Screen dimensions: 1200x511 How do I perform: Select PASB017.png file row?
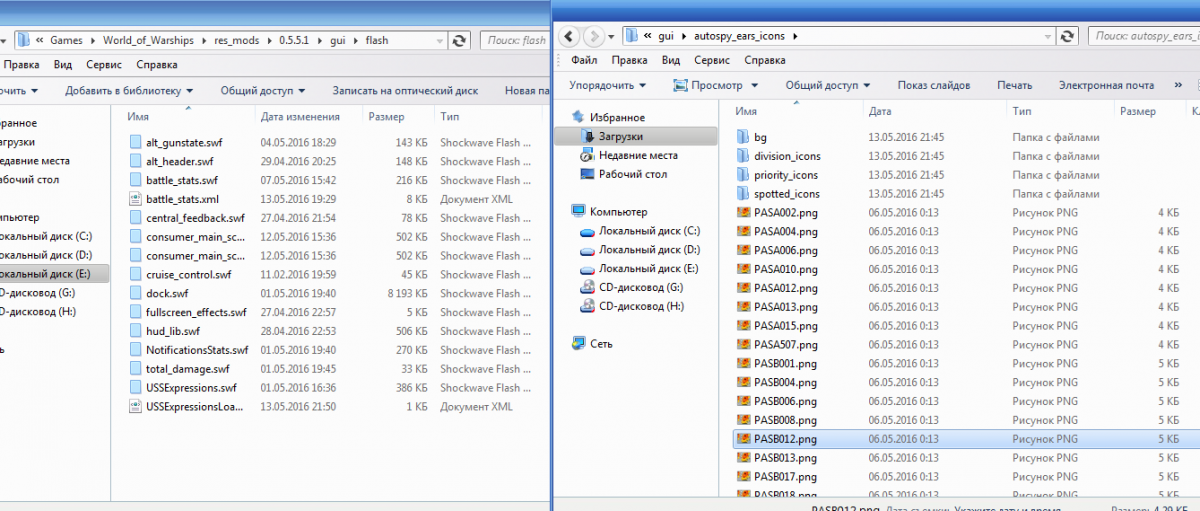point(965,477)
